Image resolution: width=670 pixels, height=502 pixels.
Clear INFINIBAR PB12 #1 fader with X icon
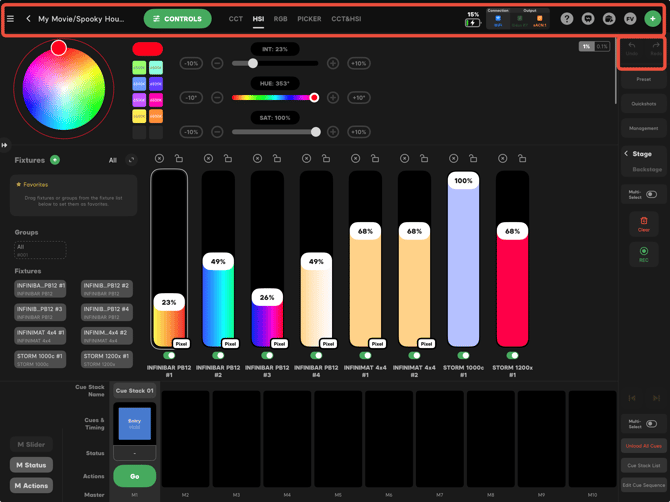tap(159, 159)
